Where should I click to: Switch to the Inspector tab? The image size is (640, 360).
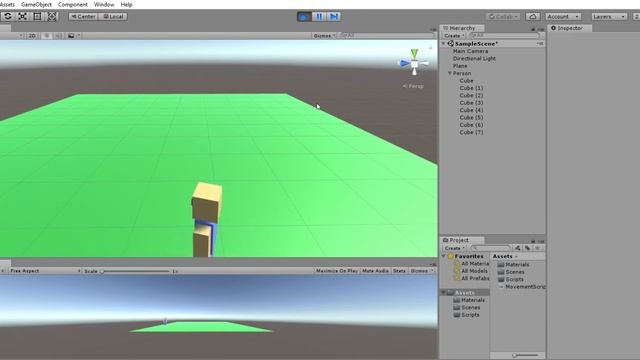point(569,28)
